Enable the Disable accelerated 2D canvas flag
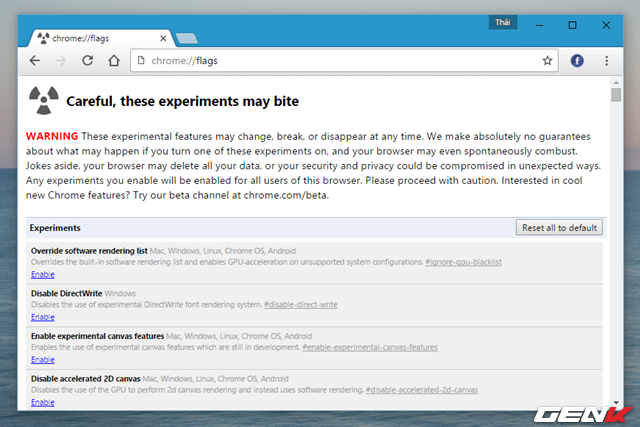The width and height of the screenshot is (640, 427). tap(43, 402)
